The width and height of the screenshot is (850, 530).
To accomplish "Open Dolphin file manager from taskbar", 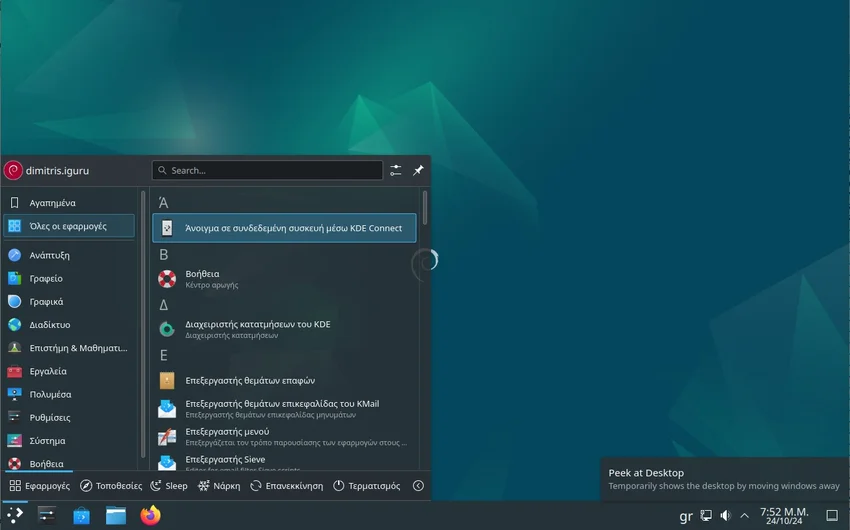I will pyautogui.click(x=115, y=515).
